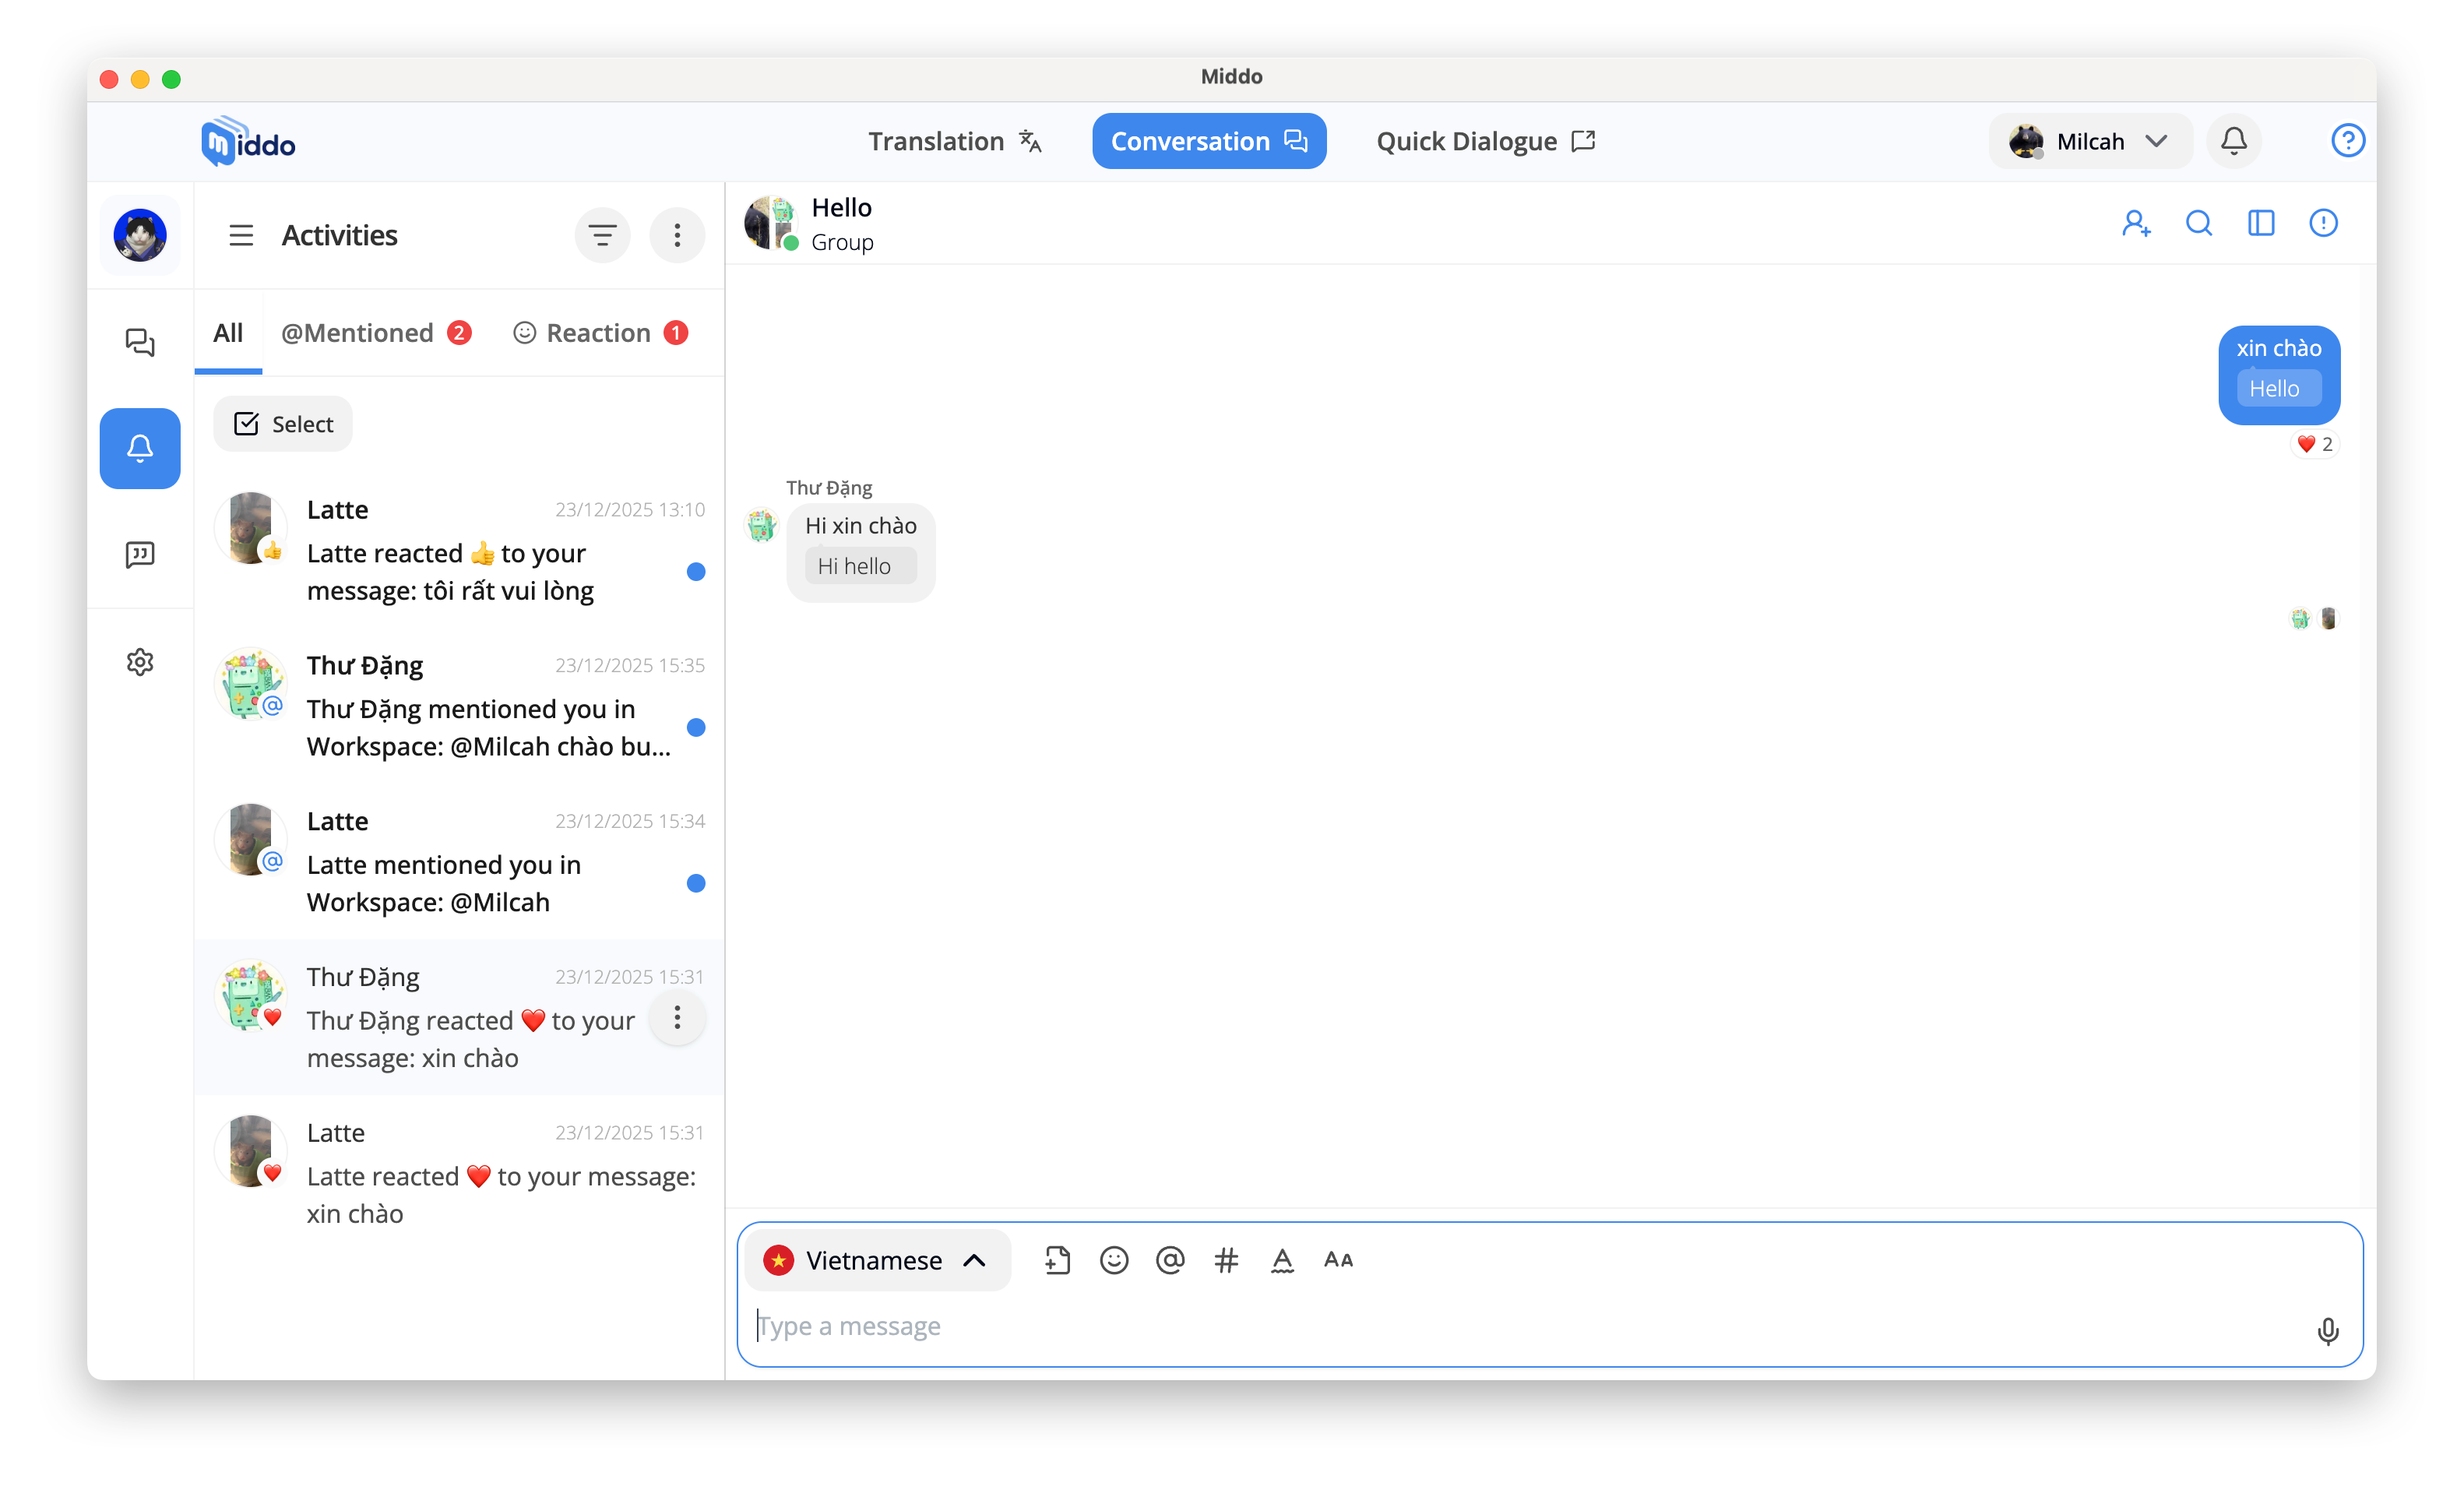Click the mention @ icon in composer

point(1169,1260)
